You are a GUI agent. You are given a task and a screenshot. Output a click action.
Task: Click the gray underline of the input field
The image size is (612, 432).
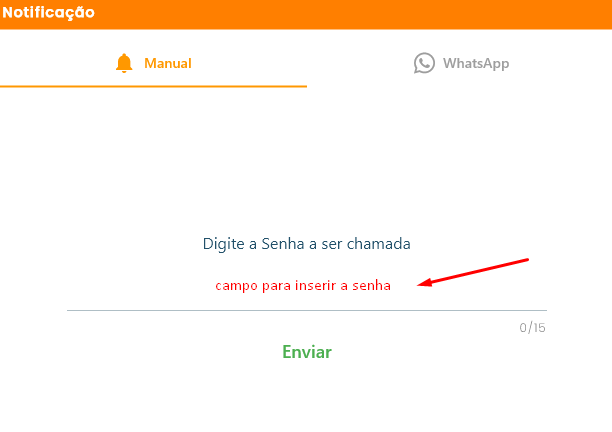click(x=307, y=310)
